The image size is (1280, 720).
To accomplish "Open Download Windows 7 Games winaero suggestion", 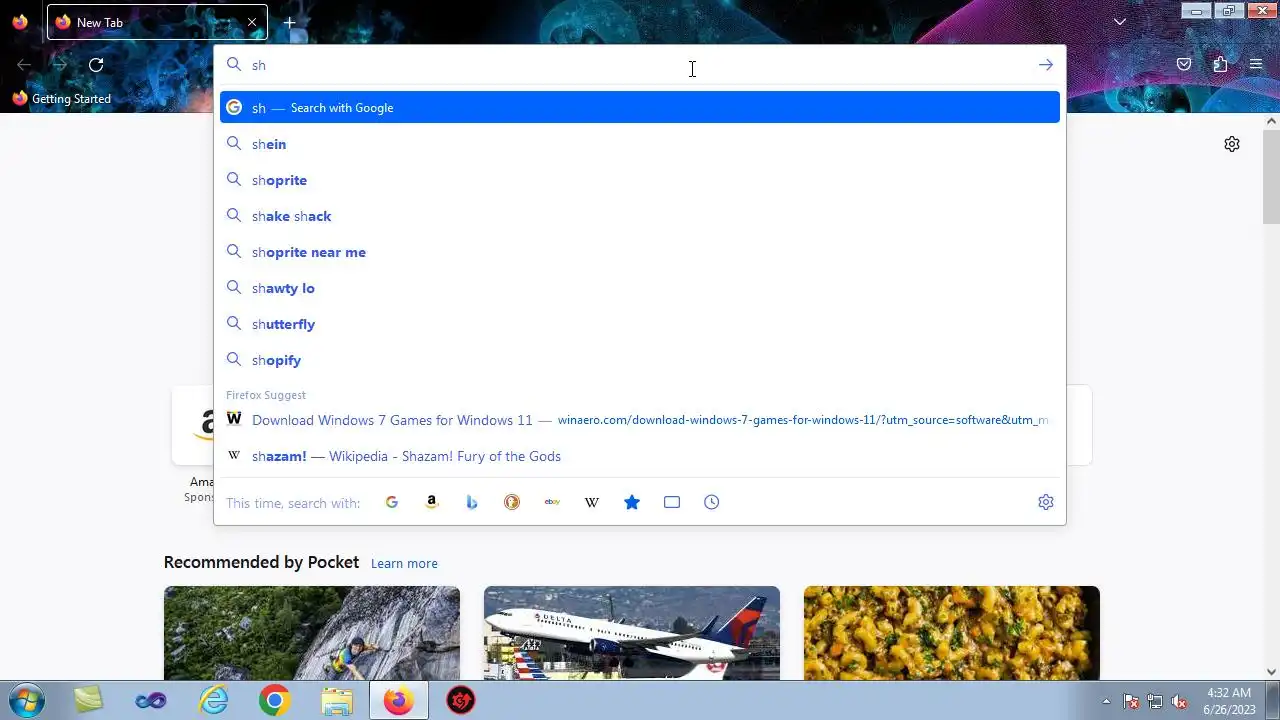I will coord(640,420).
